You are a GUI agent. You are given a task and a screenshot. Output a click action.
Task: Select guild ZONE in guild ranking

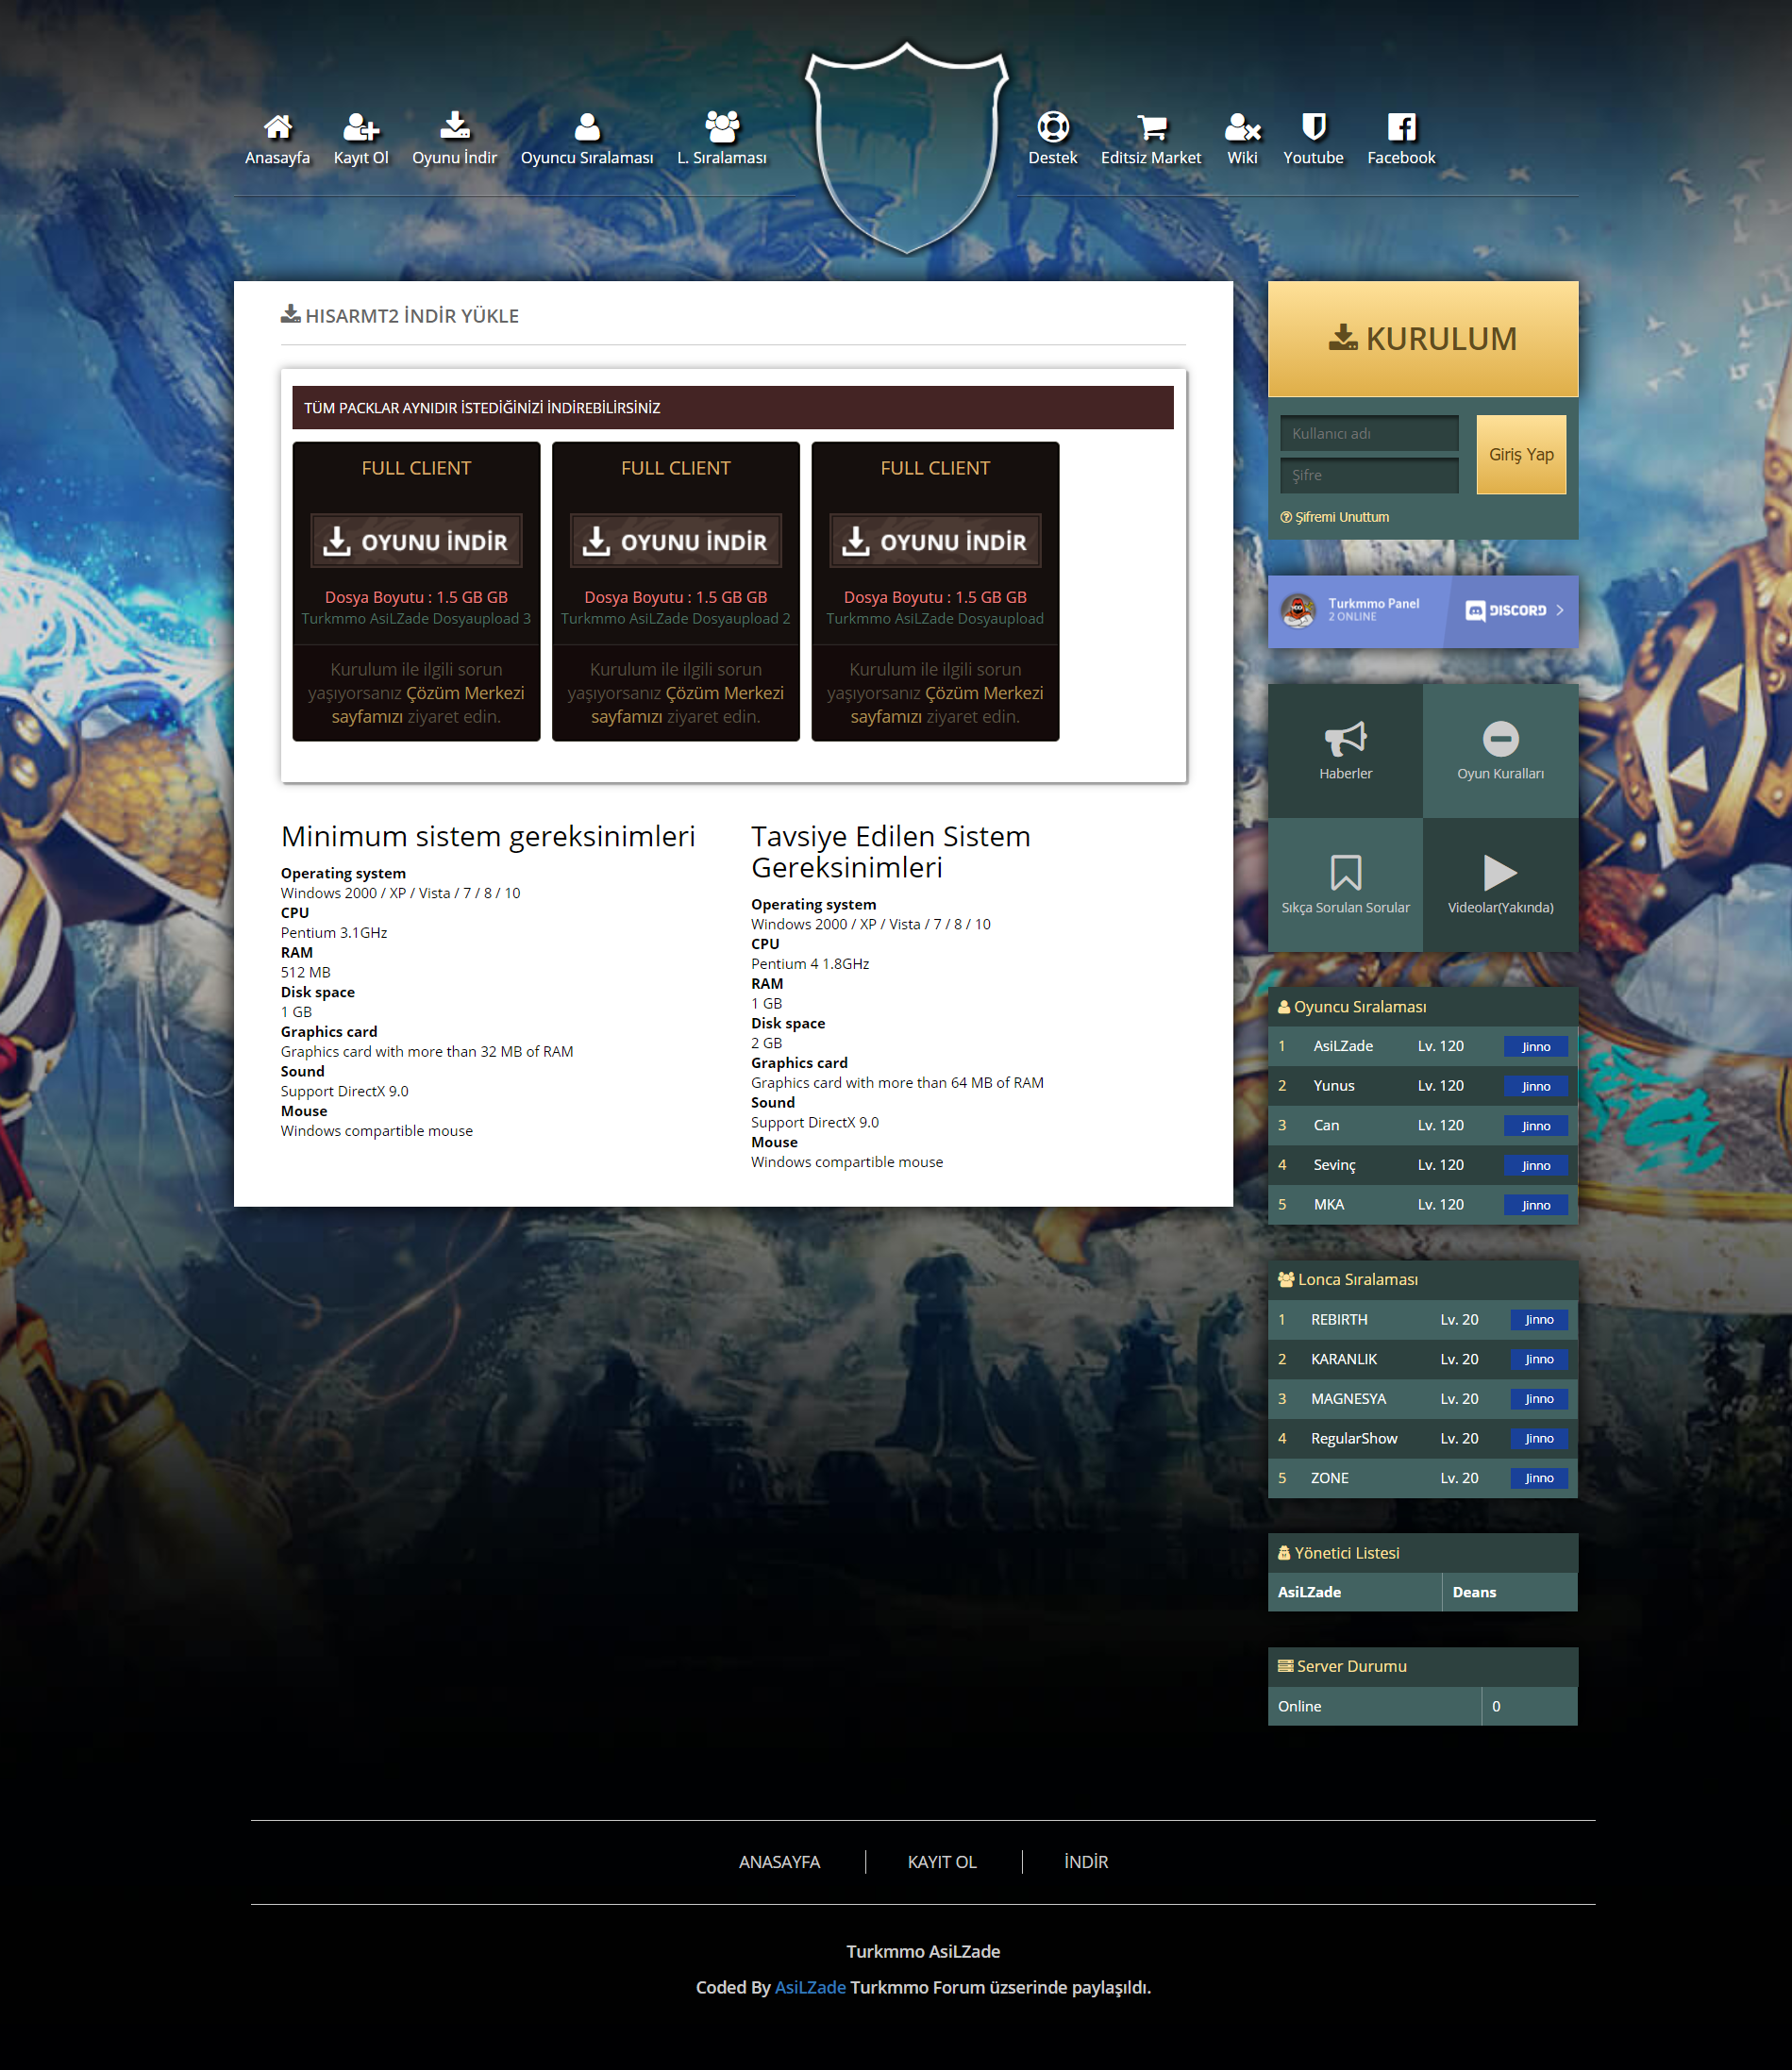(x=1329, y=1478)
